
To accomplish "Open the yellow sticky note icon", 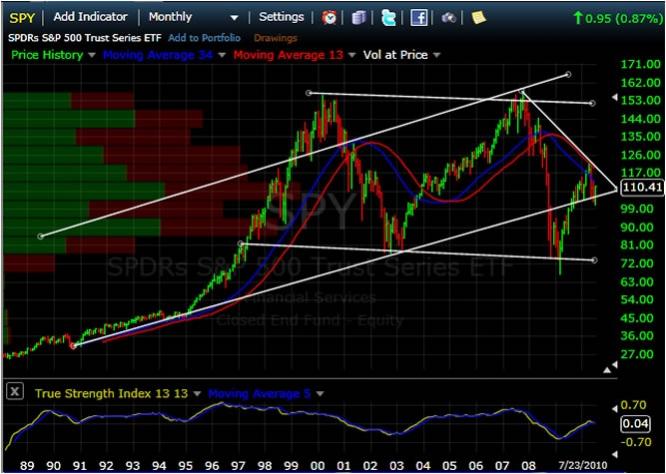I will tap(478, 17).
